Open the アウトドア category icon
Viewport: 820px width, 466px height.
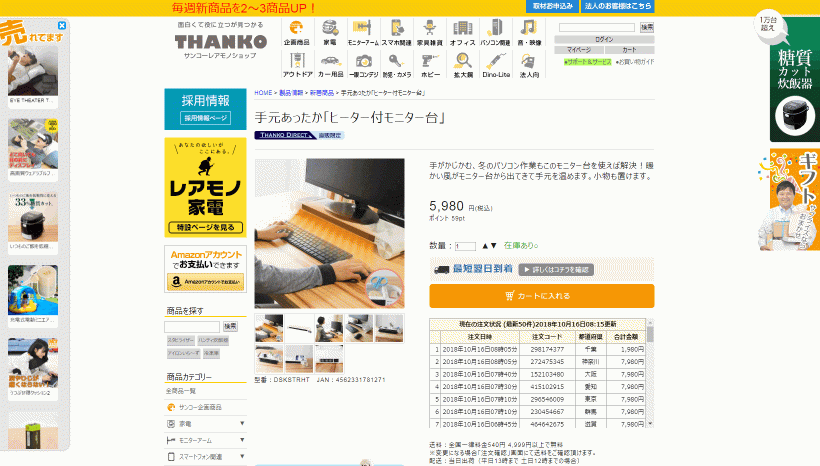point(297,65)
